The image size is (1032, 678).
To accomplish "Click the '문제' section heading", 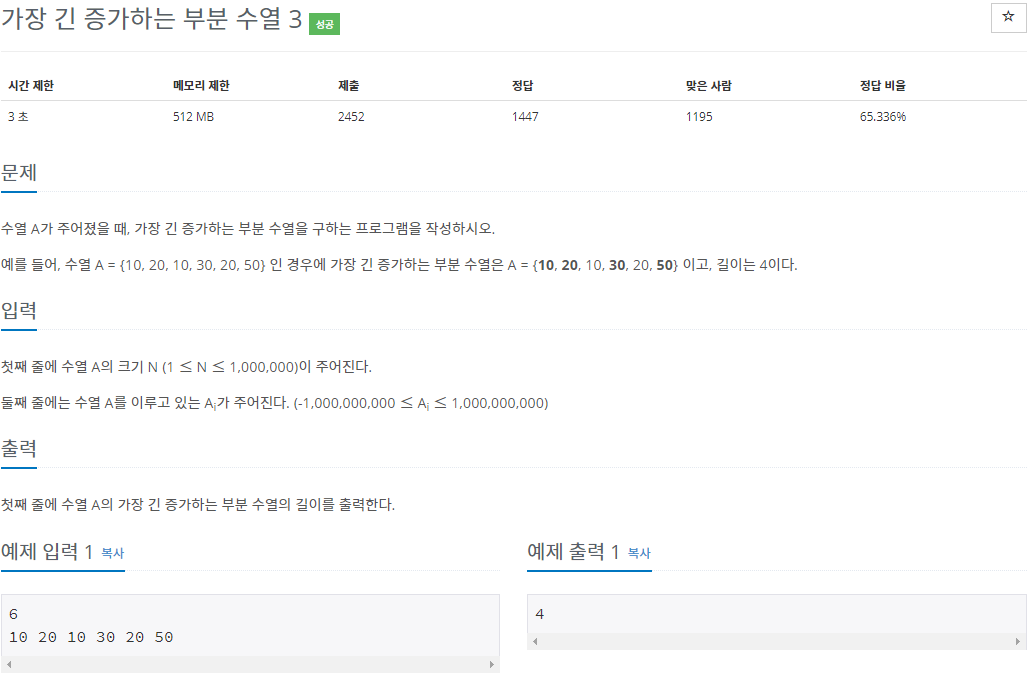I will (19, 174).
